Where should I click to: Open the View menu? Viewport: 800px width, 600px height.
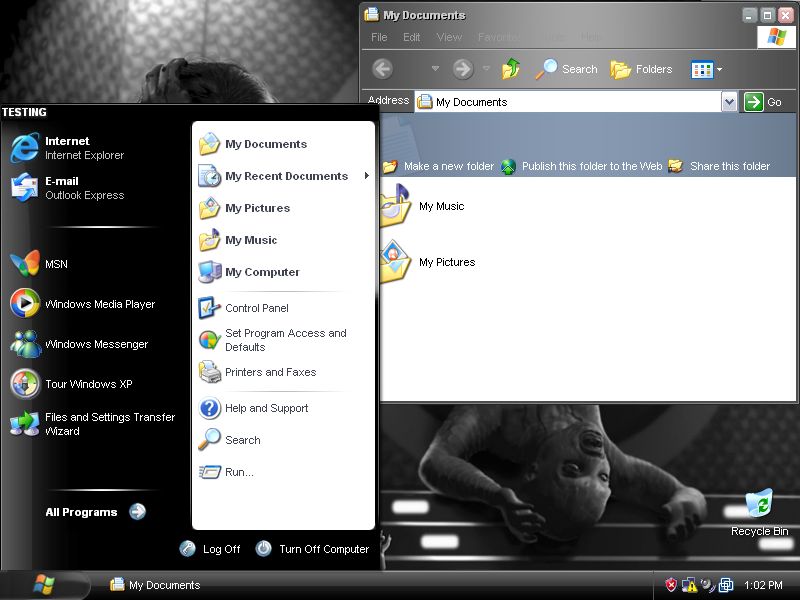(449, 37)
